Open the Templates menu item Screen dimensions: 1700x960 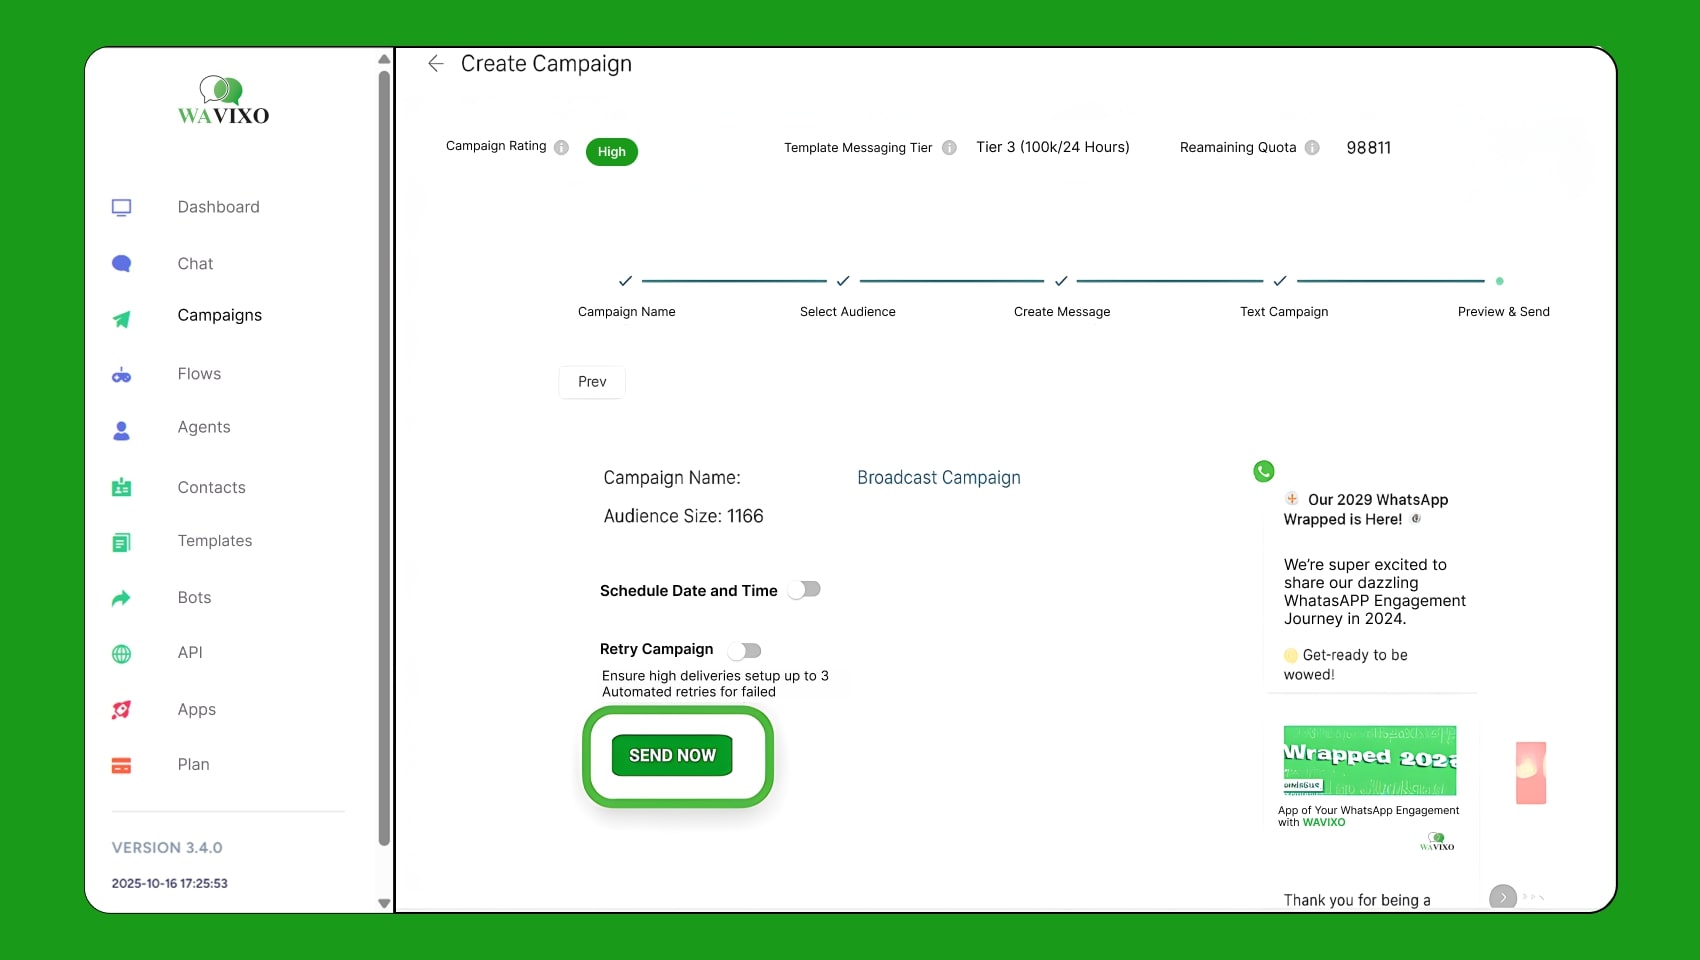pos(214,541)
